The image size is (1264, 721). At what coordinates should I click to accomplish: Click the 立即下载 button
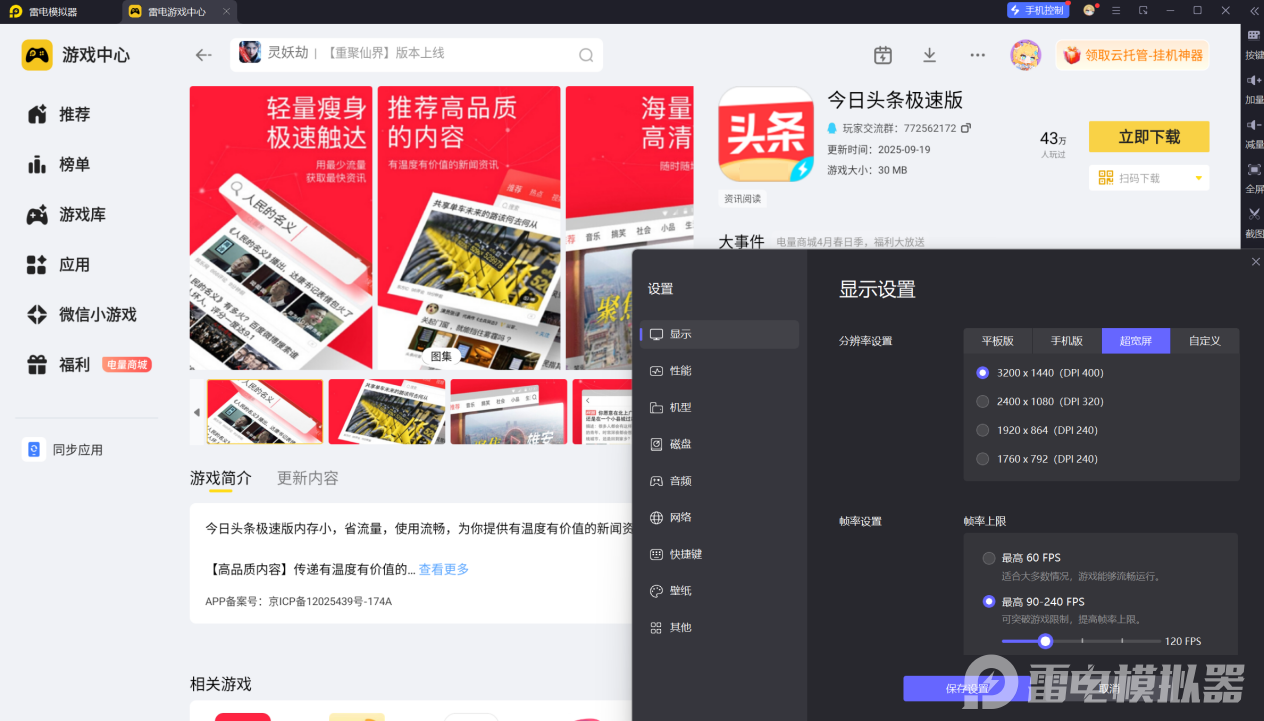[x=1148, y=137]
